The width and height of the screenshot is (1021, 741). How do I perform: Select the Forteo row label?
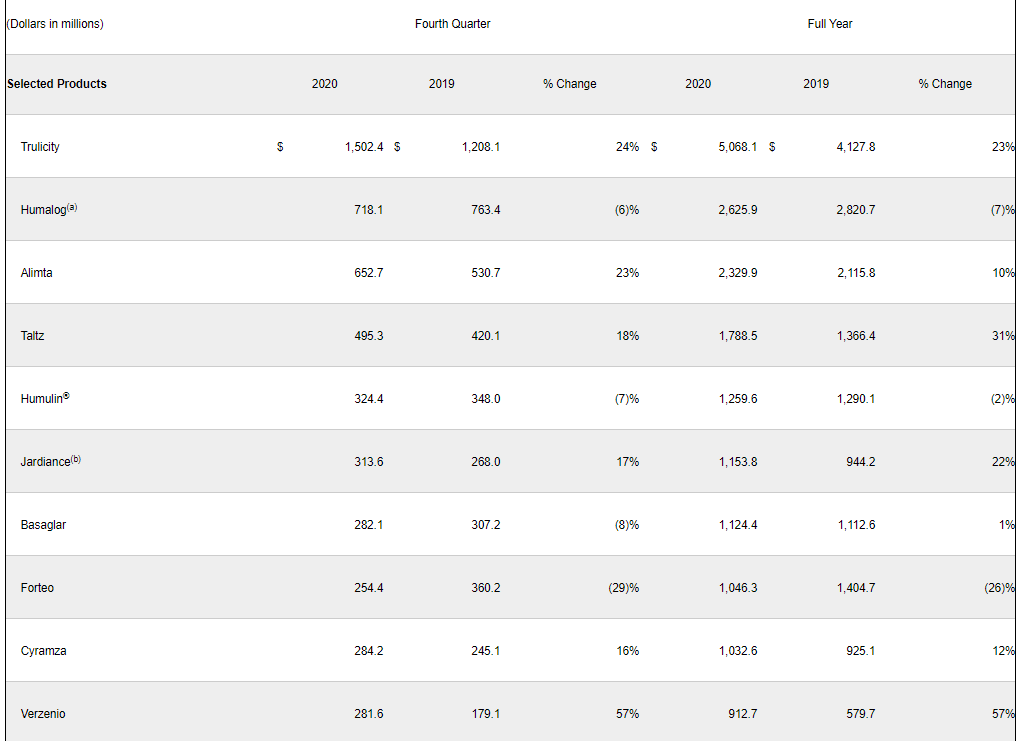click(37, 588)
